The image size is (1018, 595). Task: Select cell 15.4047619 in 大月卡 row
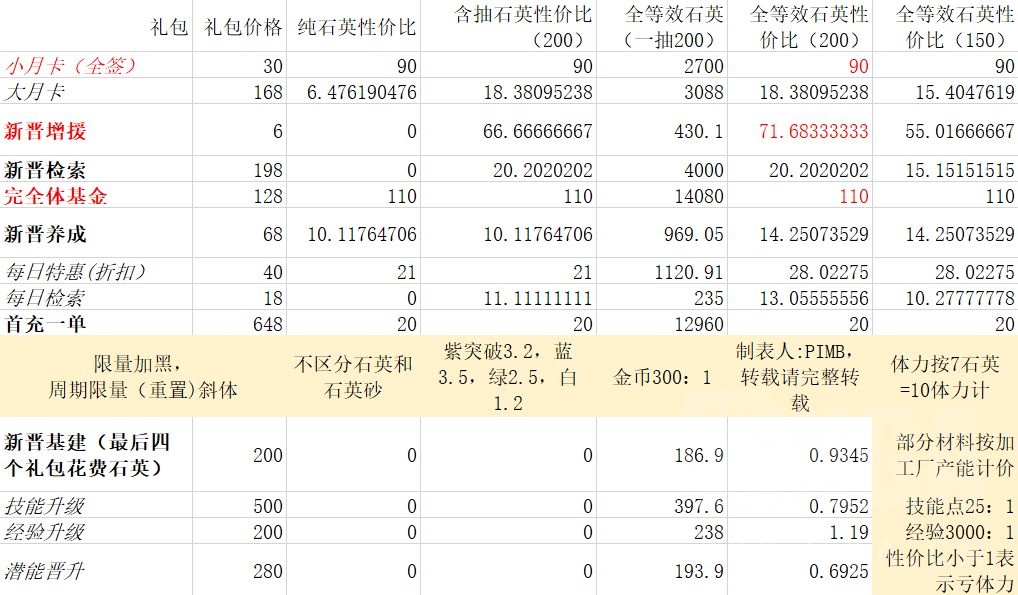(x=945, y=91)
